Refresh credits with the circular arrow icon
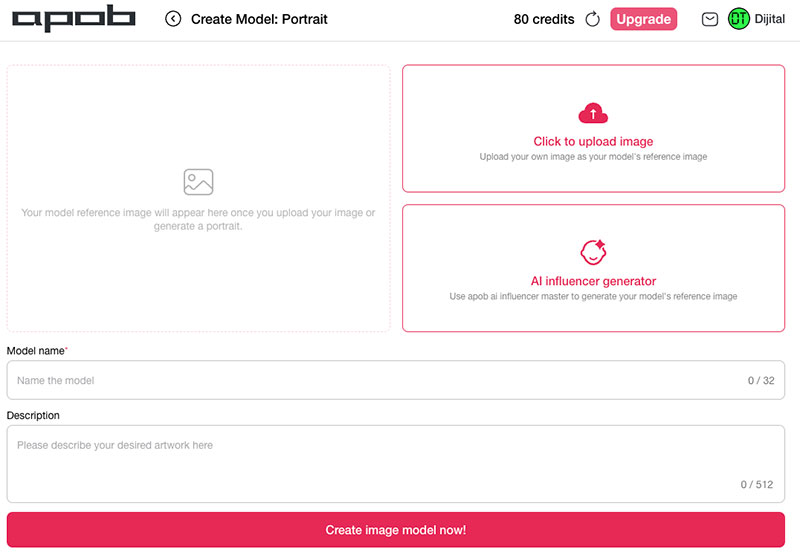This screenshot has height=552, width=800. pyautogui.click(x=592, y=19)
